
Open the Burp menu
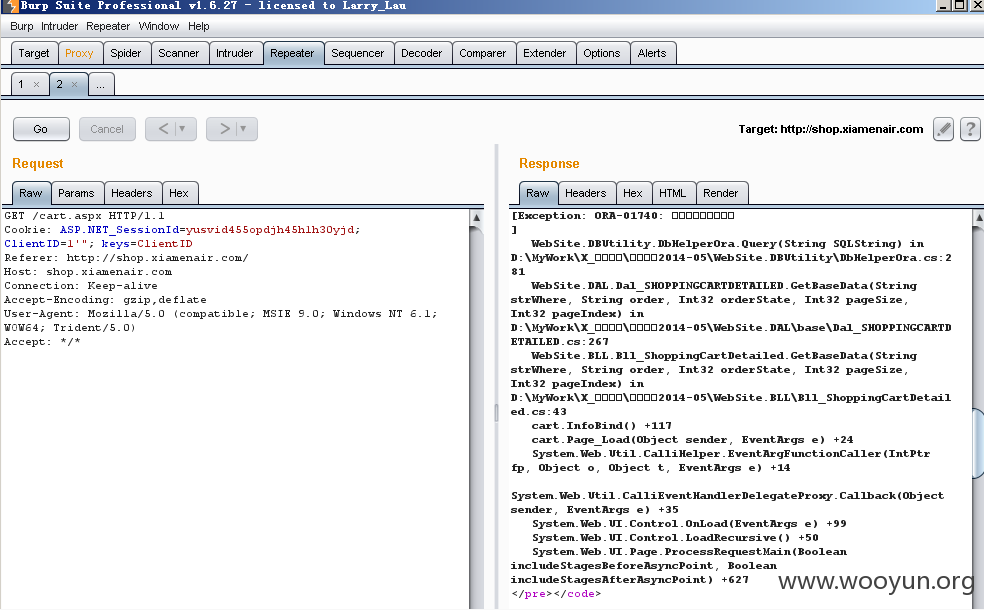coord(21,26)
